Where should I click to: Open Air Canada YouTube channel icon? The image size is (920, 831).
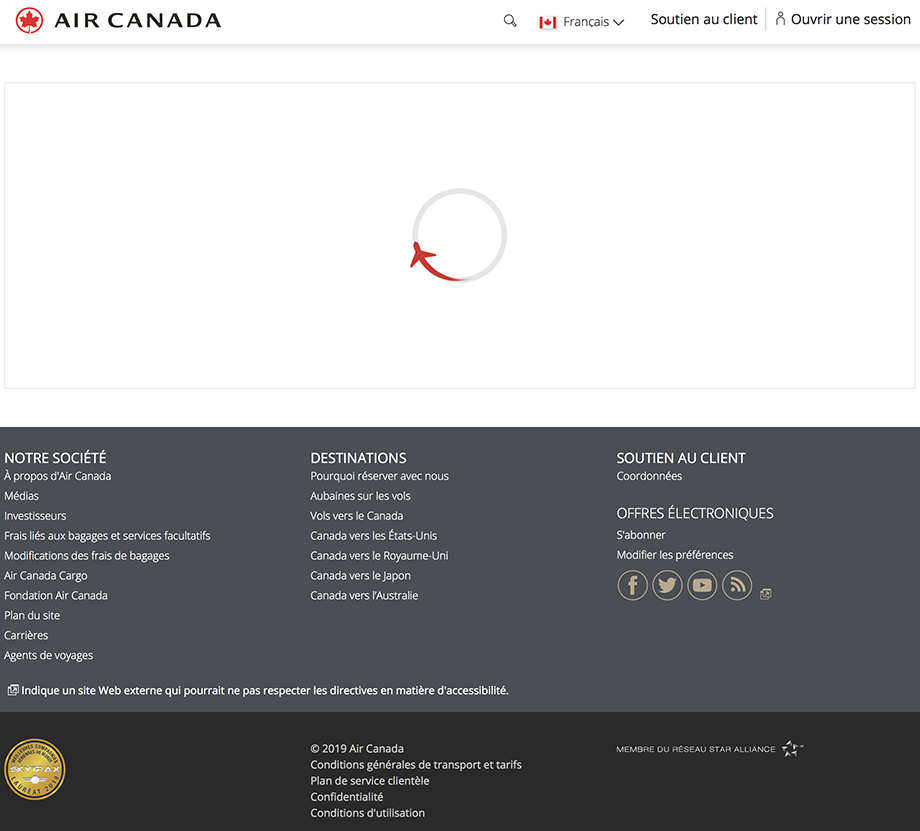[702, 585]
